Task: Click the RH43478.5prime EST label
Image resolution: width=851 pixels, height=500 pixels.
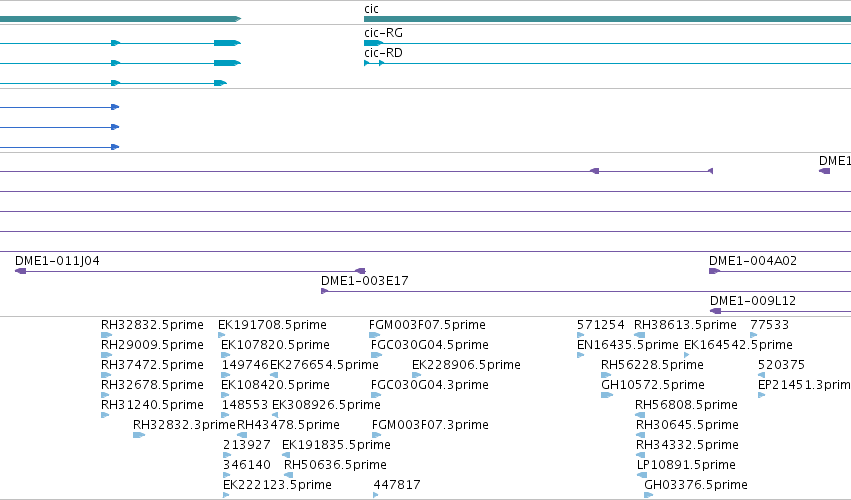Action: pyautogui.click(x=288, y=425)
